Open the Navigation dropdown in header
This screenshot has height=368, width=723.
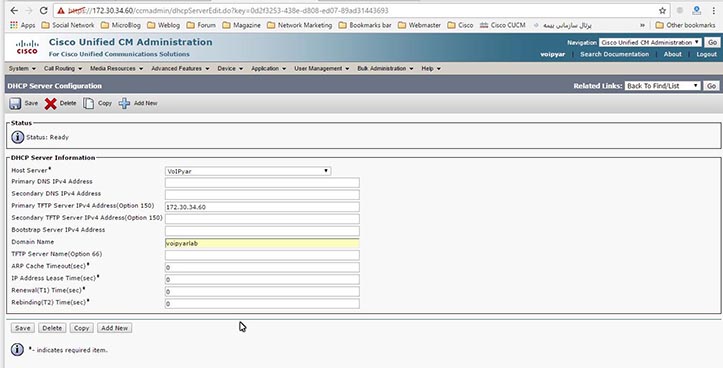[x=650, y=42]
